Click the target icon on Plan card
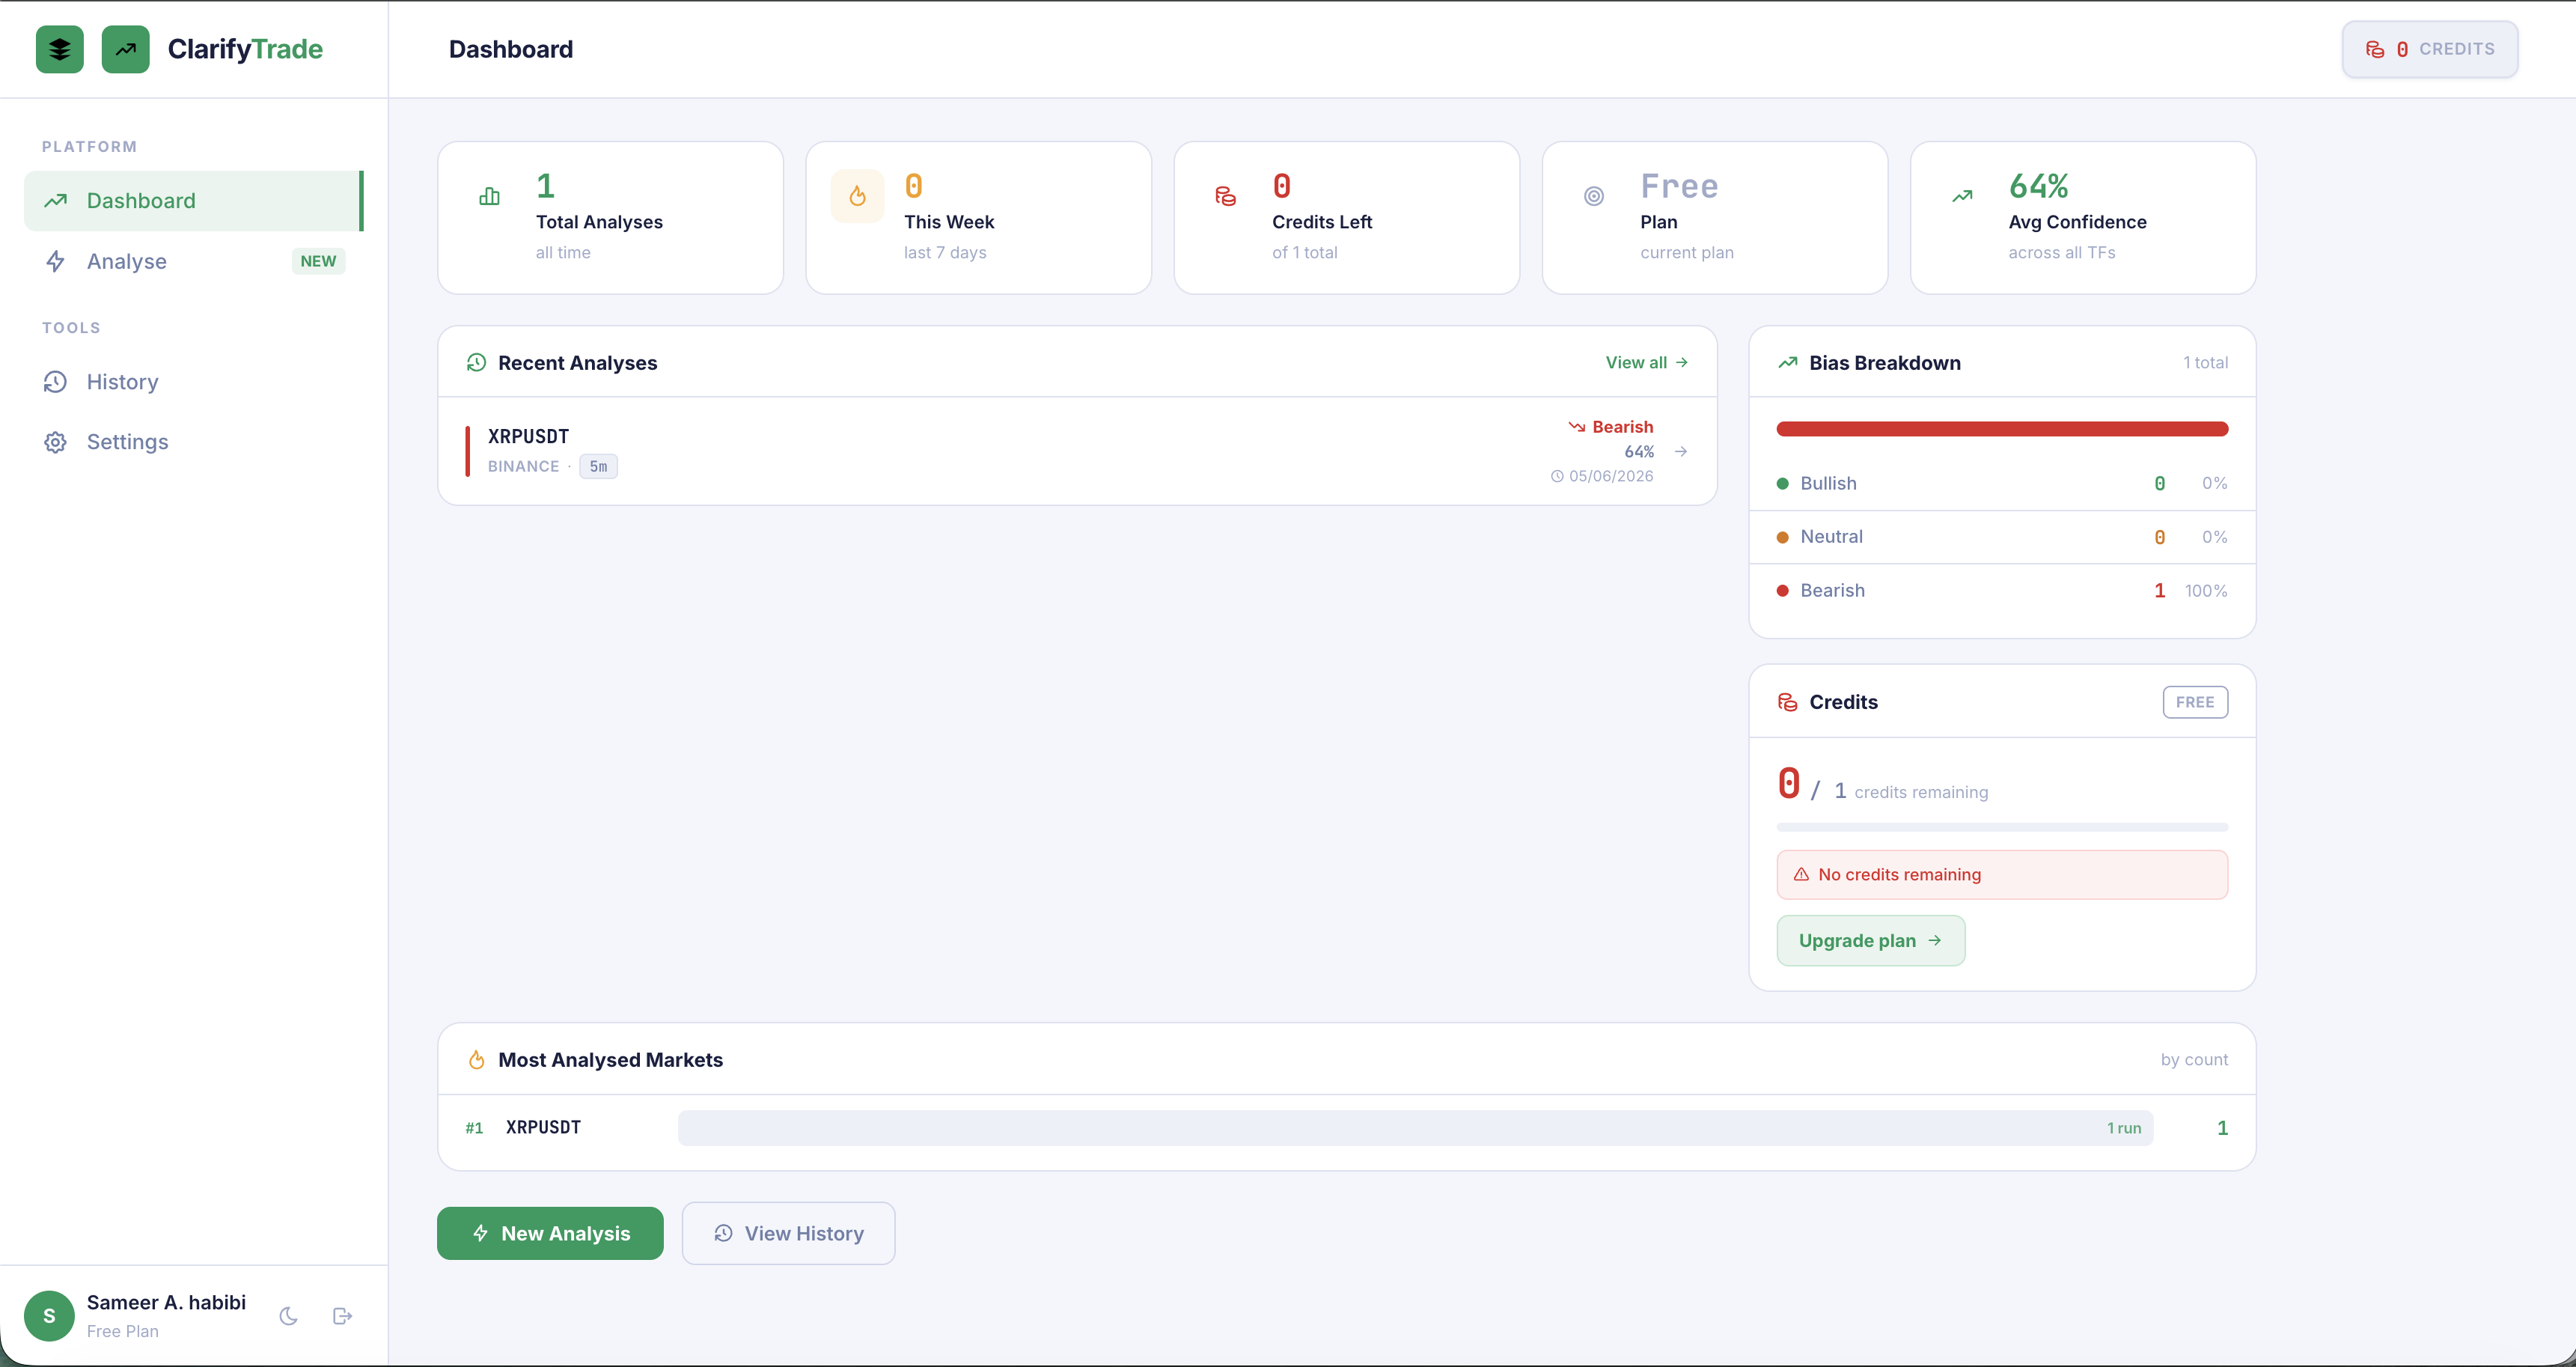The height and width of the screenshot is (1367, 2576). coord(1594,196)
